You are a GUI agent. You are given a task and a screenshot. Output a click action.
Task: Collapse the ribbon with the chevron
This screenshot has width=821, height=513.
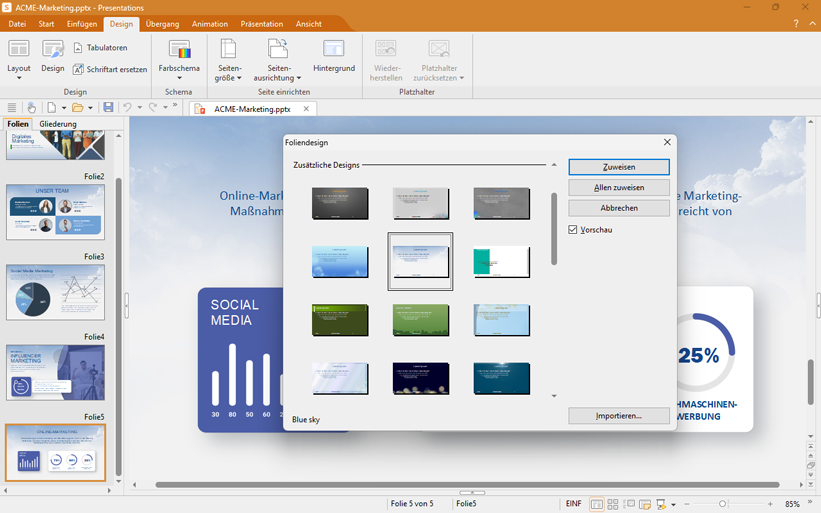coord(813,24)
